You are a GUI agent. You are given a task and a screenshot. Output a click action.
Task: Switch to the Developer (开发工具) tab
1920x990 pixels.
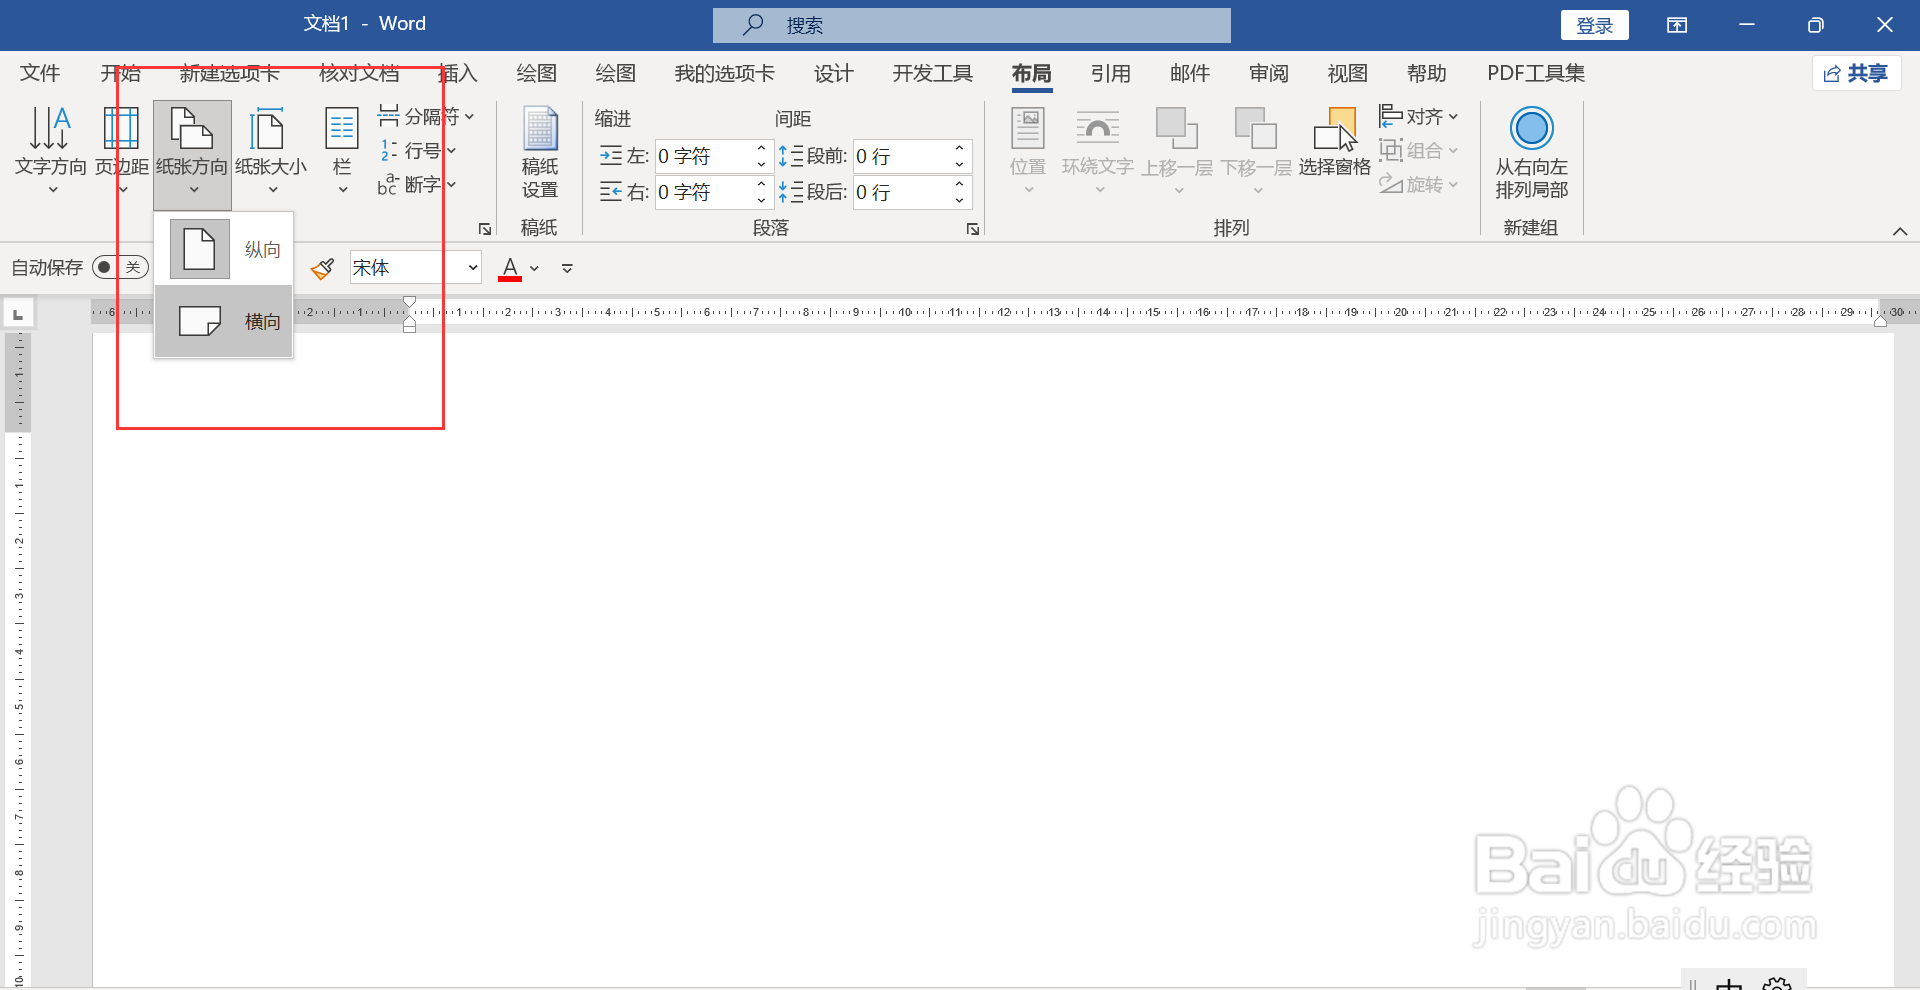pyautogui.click(x=932, y=73)
